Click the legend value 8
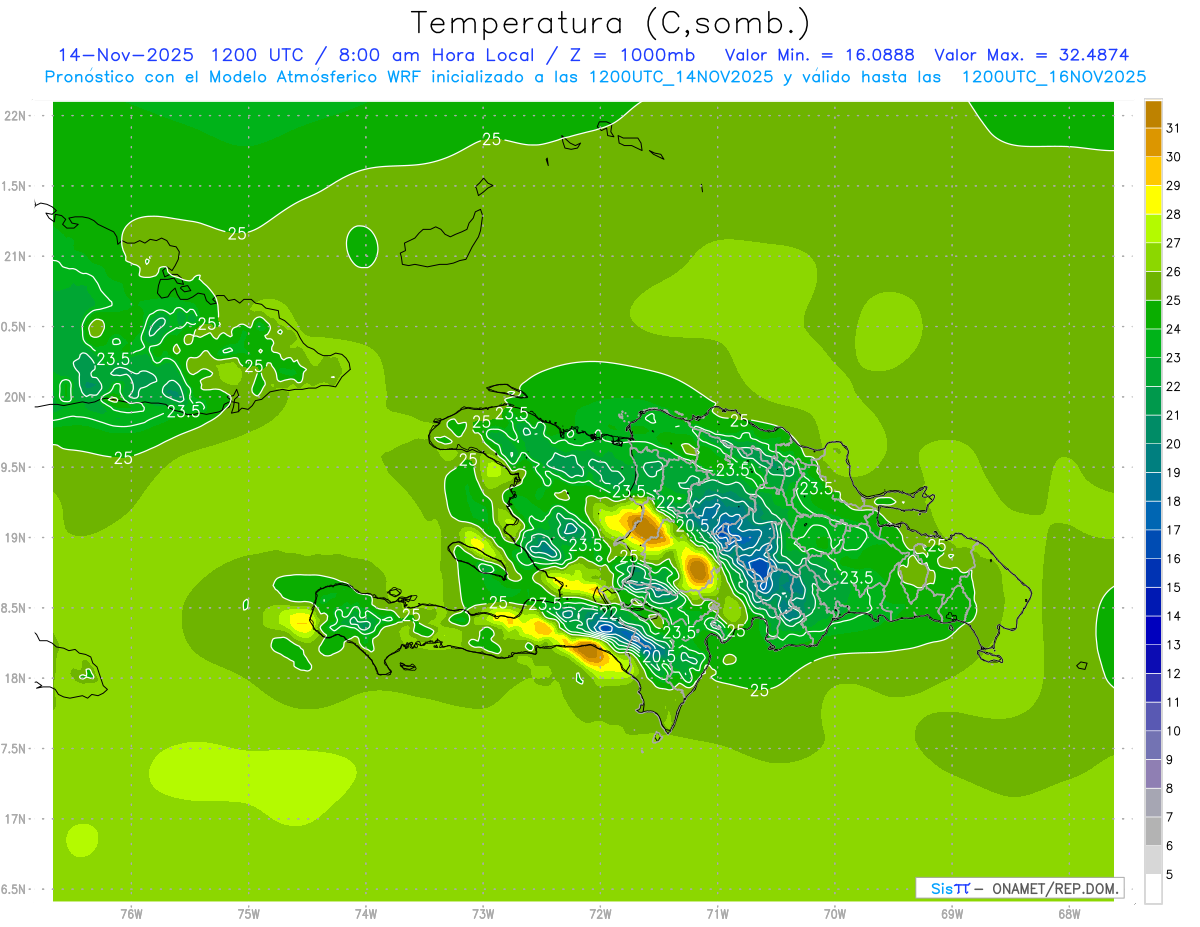This screenshot has height=927, width=1200. point(1170,788)
